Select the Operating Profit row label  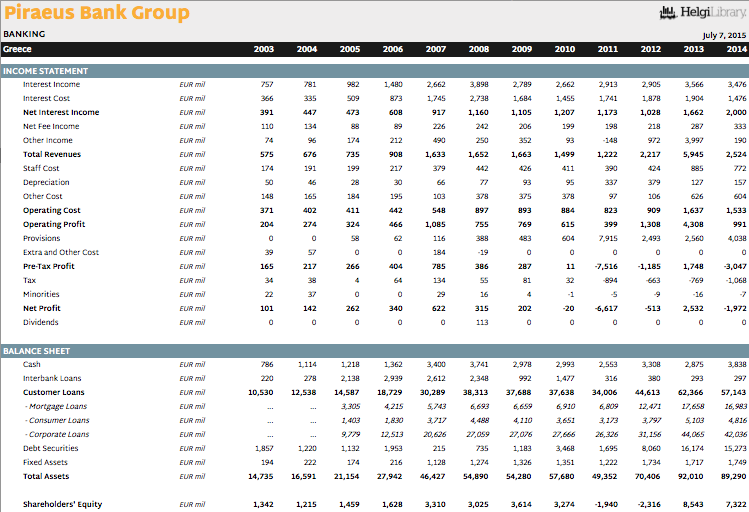tap(54, 224)
